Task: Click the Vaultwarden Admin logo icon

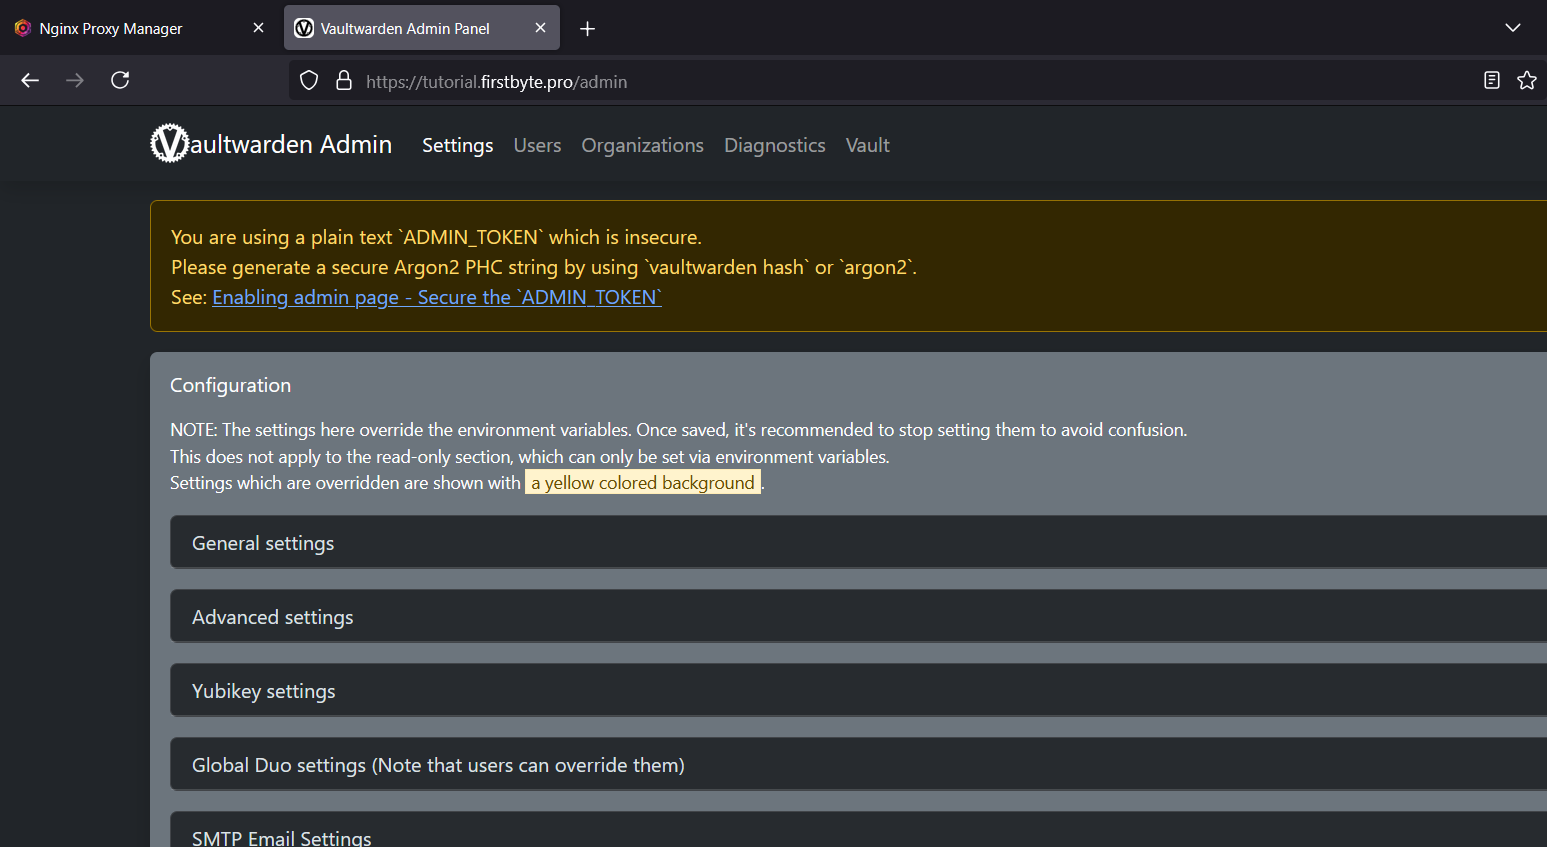Action: [169, 144]
